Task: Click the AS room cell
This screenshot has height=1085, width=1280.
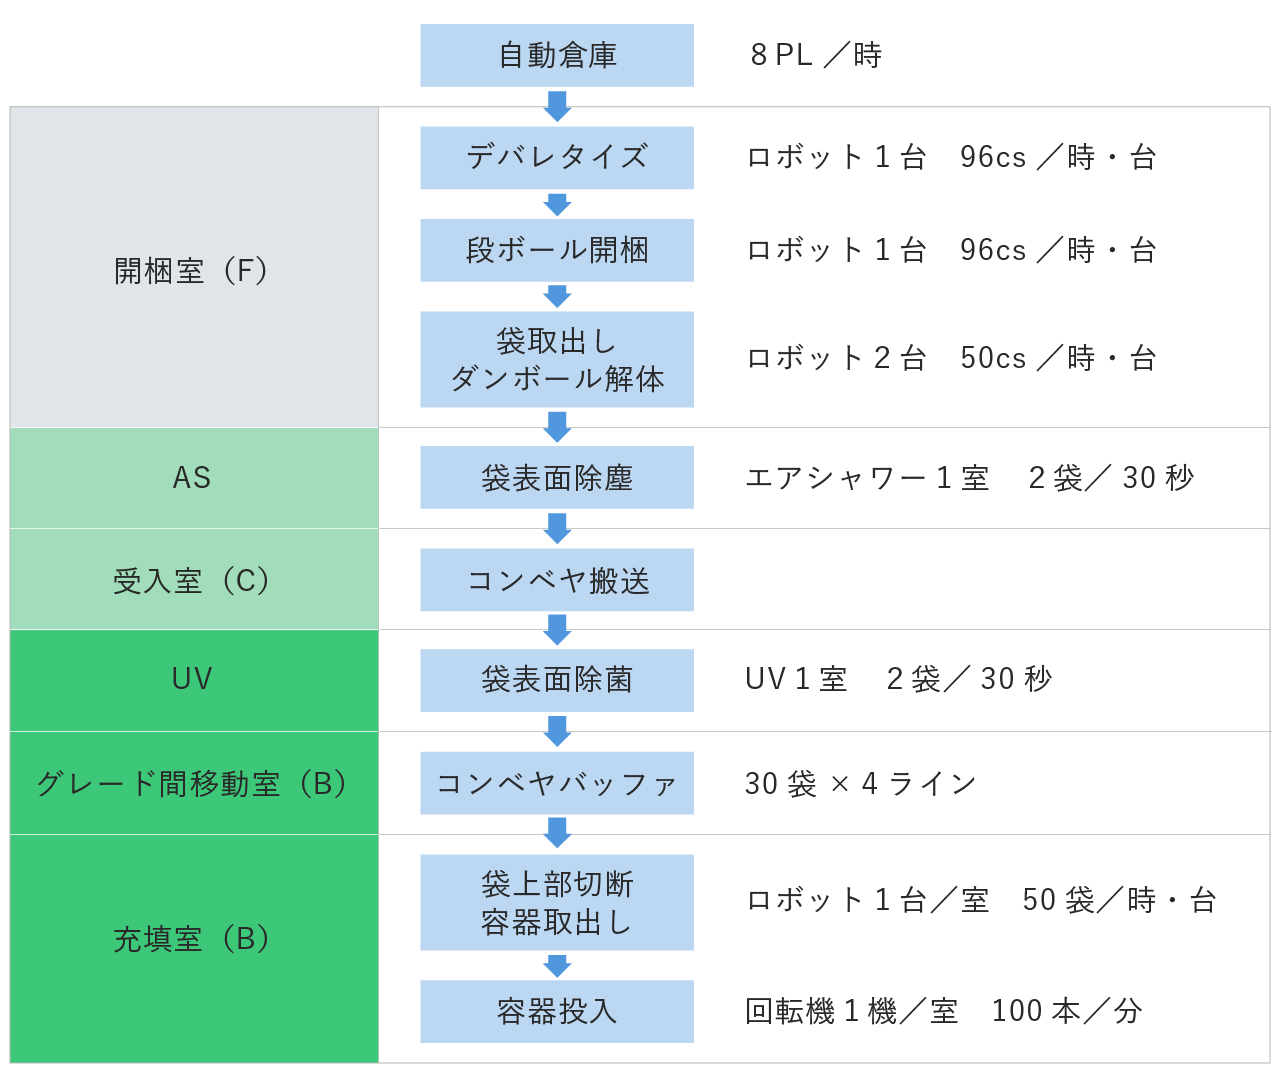Action: (x=194, y=478)
